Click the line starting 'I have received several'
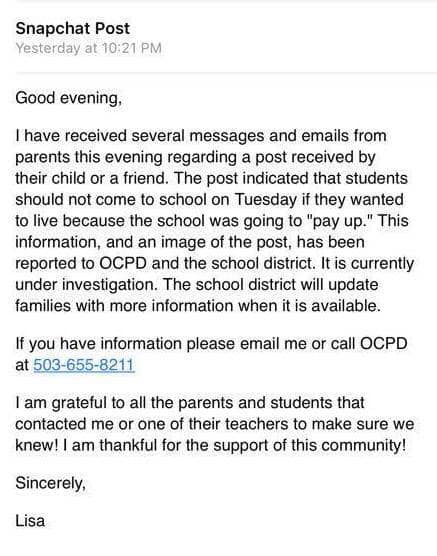 [201, 136]
